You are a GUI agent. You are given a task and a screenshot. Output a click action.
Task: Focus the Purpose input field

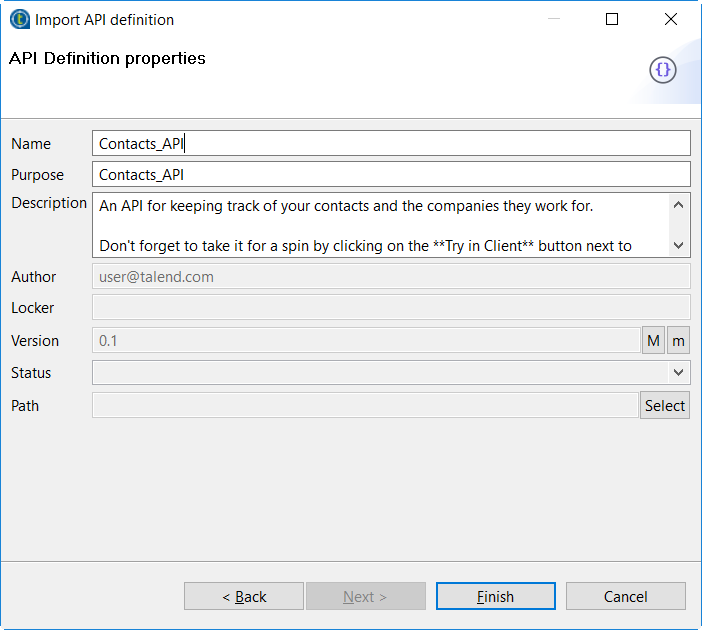click(390, 174)
